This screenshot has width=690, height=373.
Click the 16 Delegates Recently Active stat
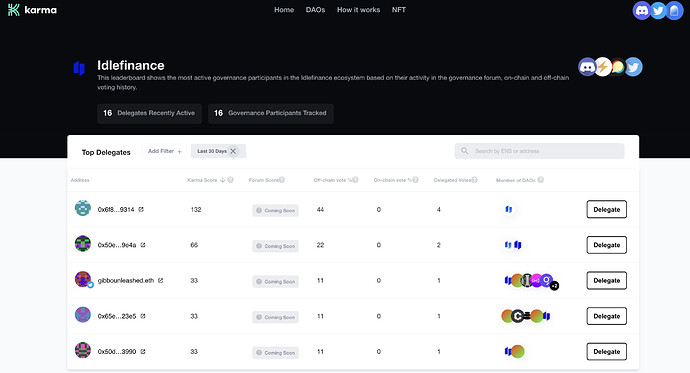(149, 113)
